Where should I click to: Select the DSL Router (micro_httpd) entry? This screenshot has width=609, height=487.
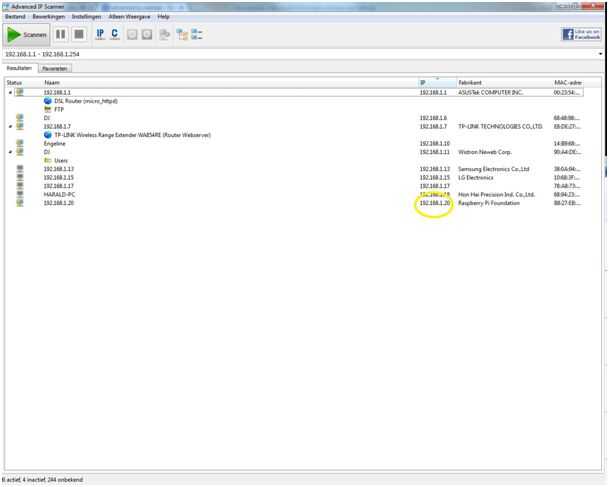click(86, 101)
